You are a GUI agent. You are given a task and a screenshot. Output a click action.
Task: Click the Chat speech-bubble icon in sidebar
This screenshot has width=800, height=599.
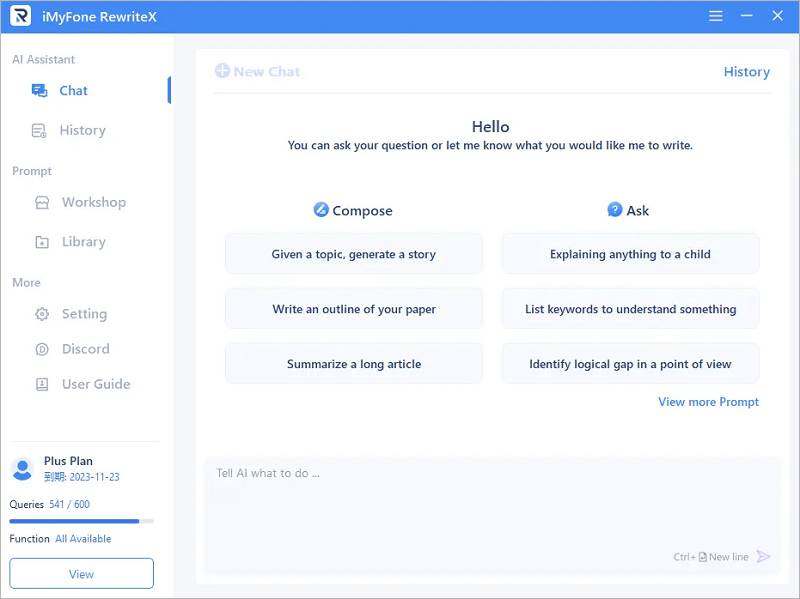point(39,91)
